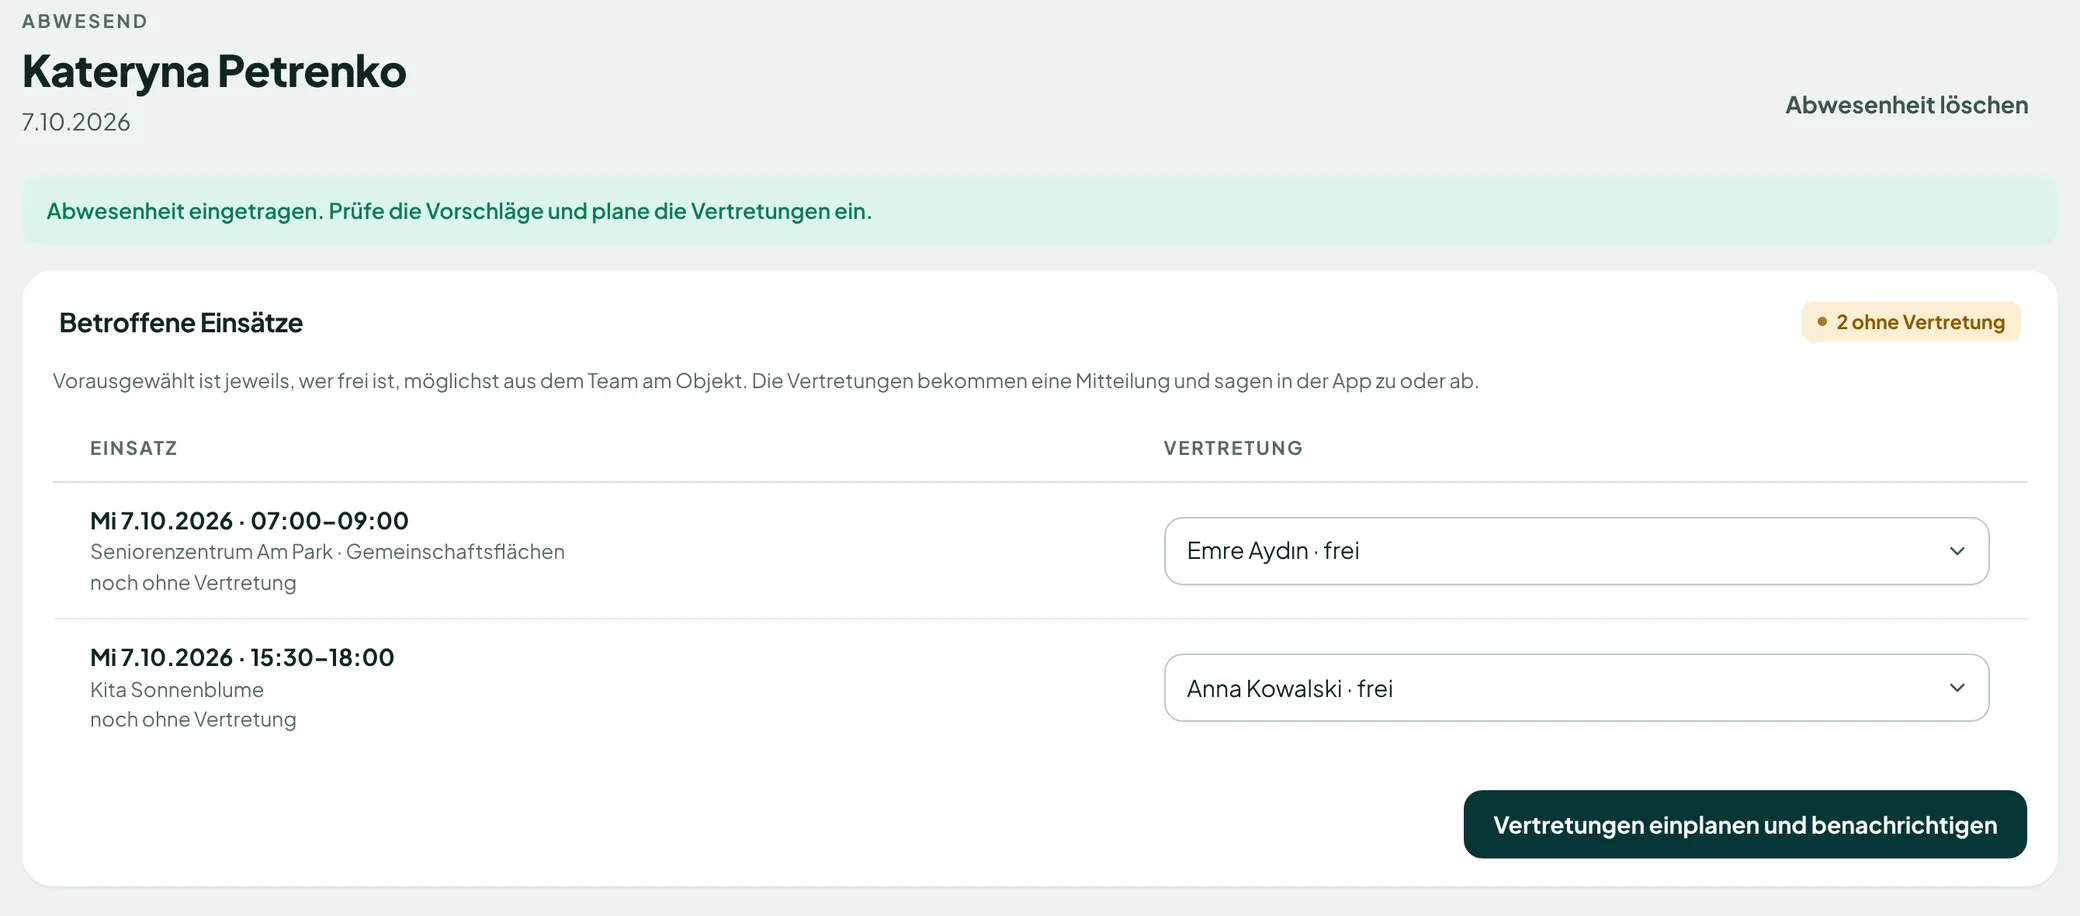Select the Mi 7.10.2026 · 07:00–09:00 shift
Viewport: 2080px width, 916px height.
[x=249, y=521]
